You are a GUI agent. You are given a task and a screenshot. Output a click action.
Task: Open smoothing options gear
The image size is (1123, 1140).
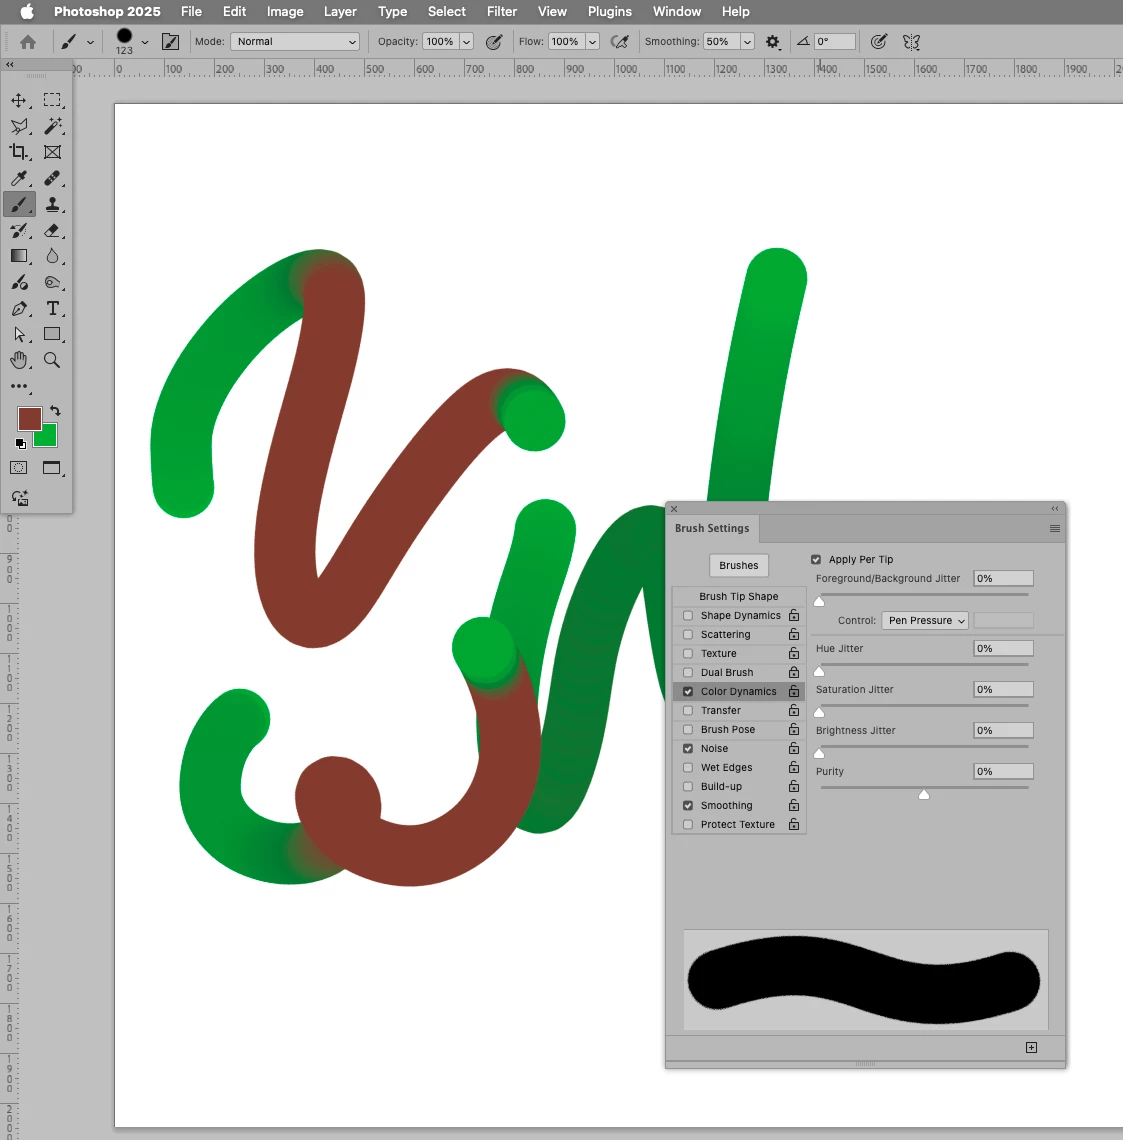click(x=773, y=42)
